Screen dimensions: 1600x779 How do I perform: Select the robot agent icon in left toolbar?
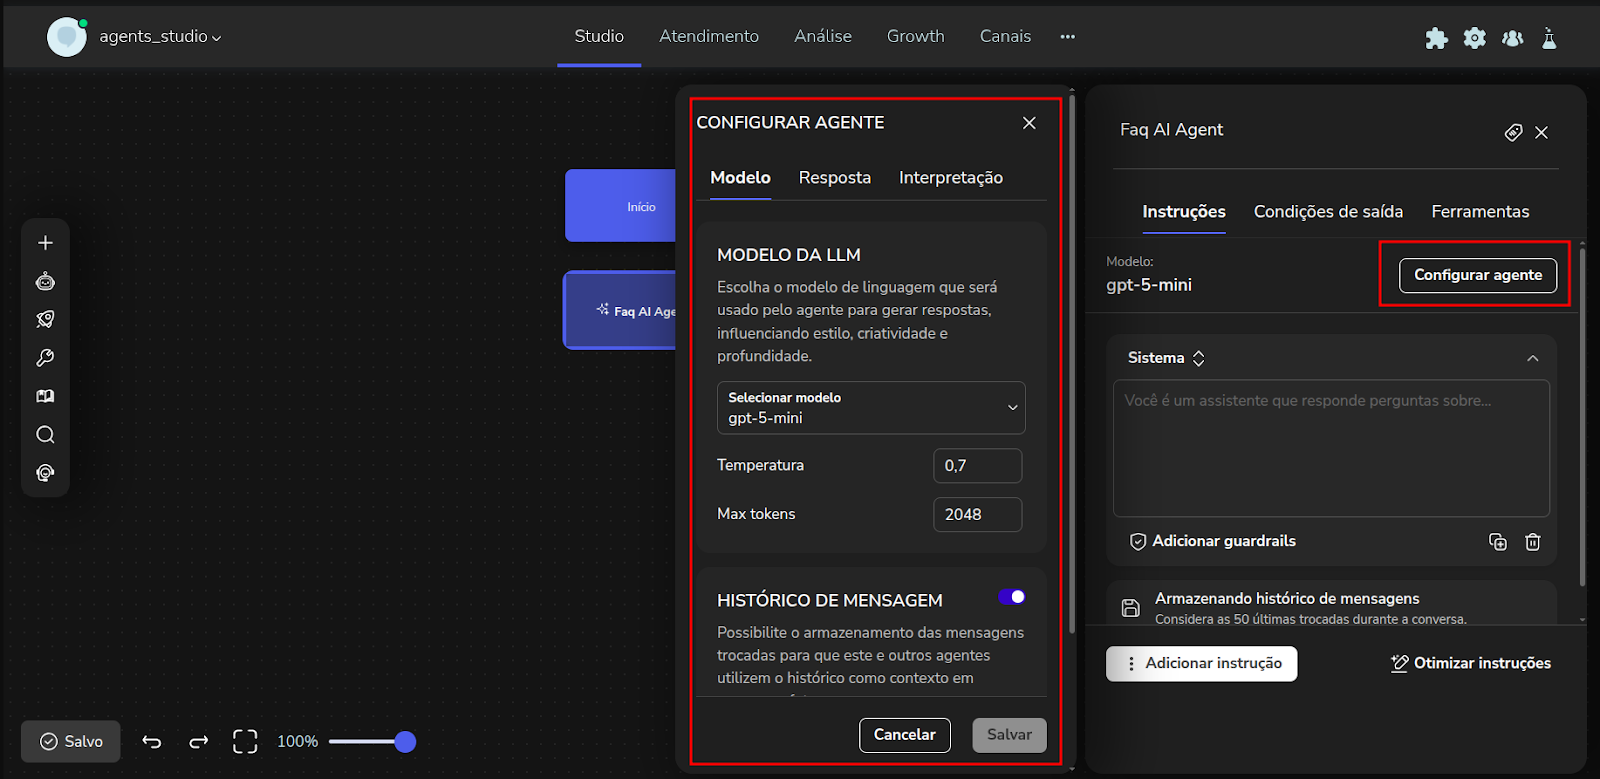[45, 282]
